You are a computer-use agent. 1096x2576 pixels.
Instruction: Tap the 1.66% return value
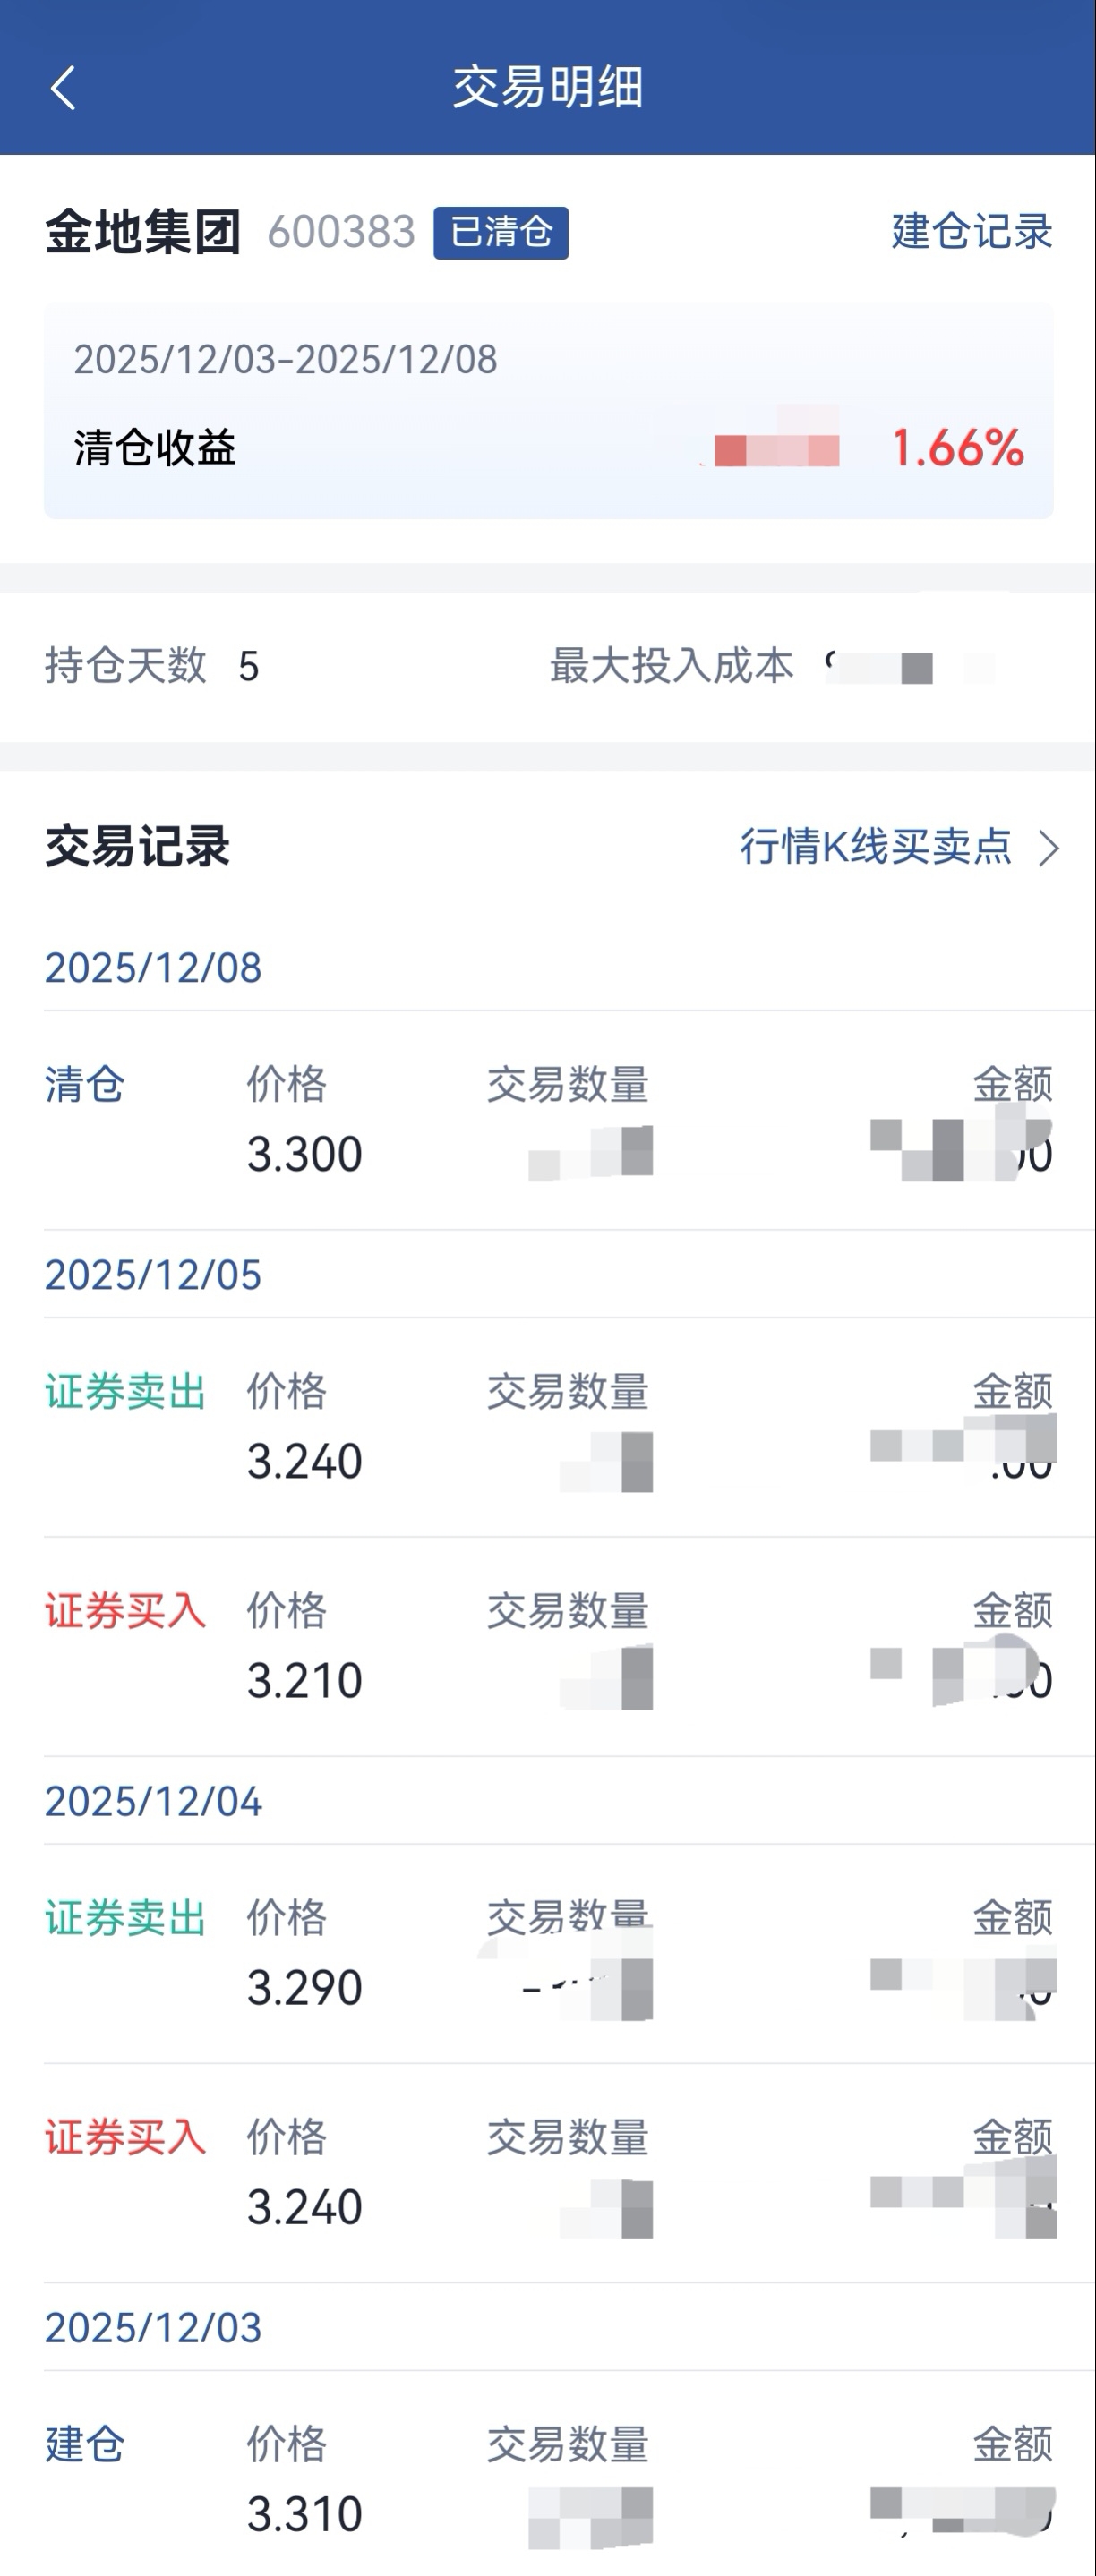coord(957,448)
